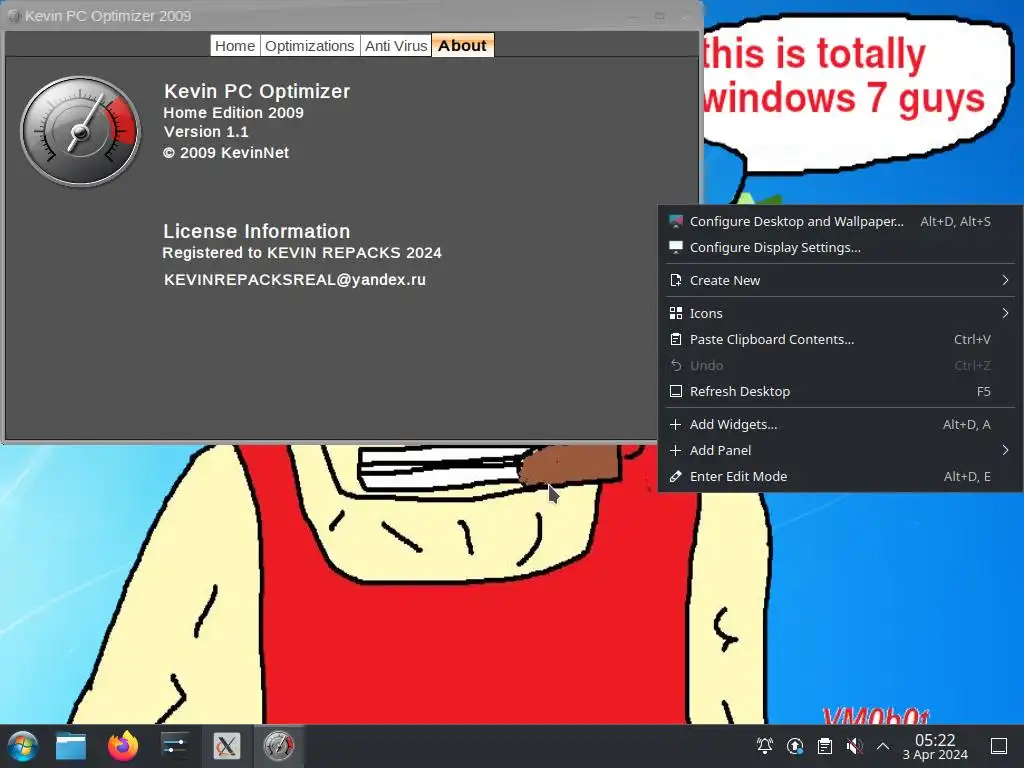Viewport: 1024px width, 768px height.
Task: Switch to the Home tab
Action: point(235,46)
